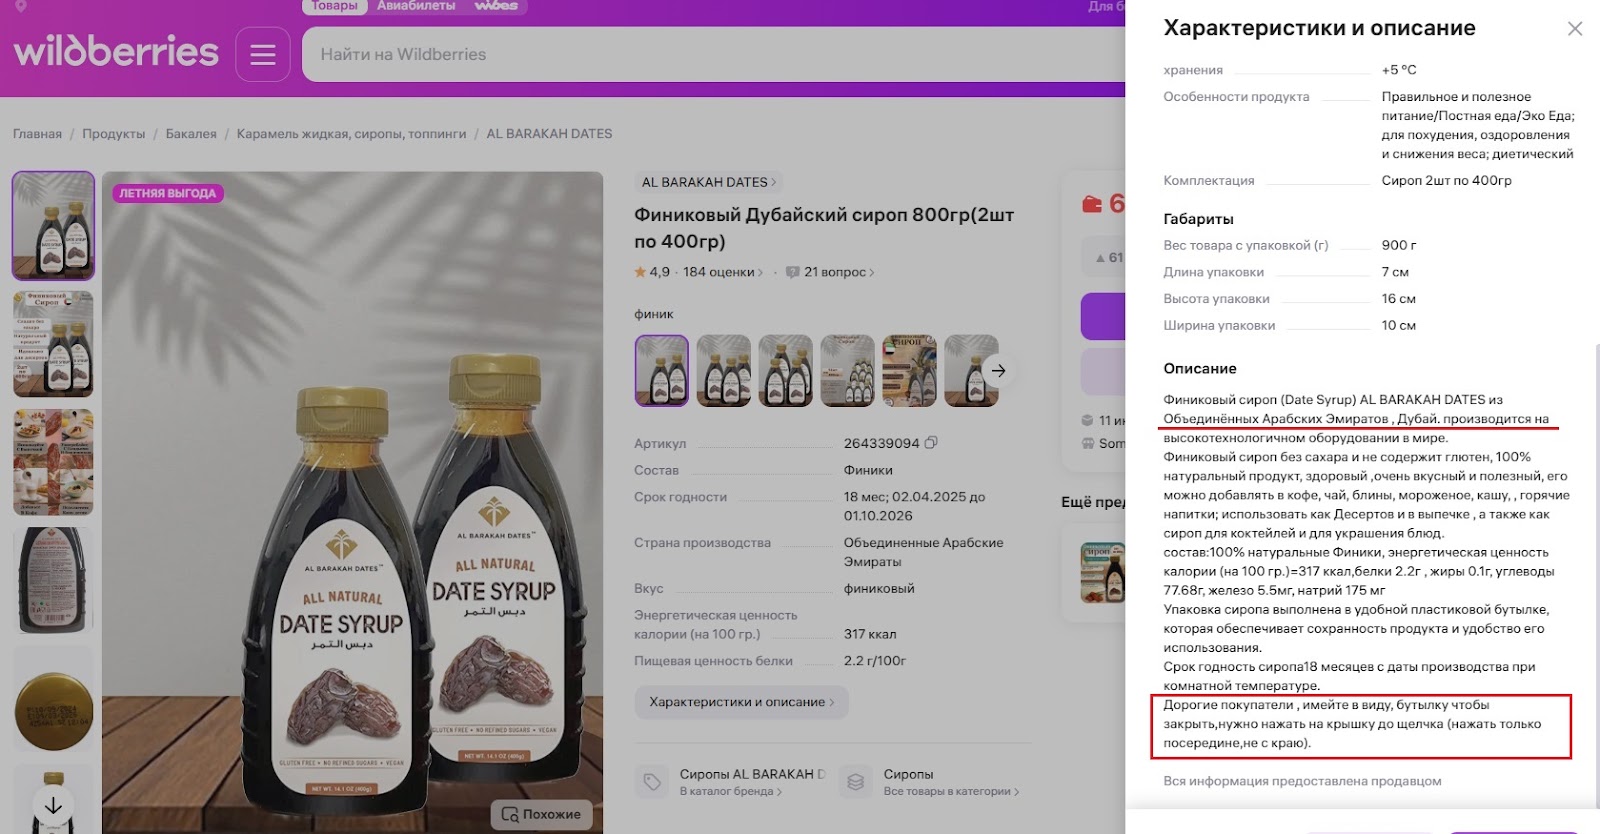Select the third gallery thumbnail with food collage
The height and width of the screenshot is (834, 1600).
pyautogui.click(x=54, y=462)
